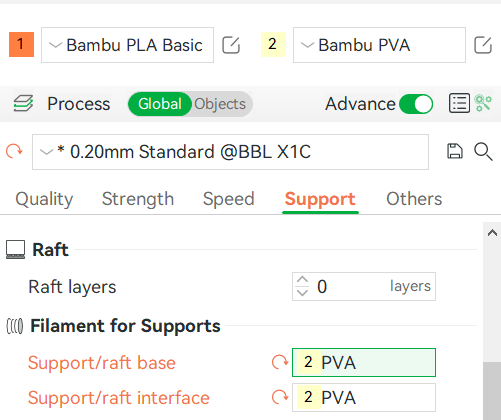
Task: Switch the process scope to Objects
Action: click(220, 104)
